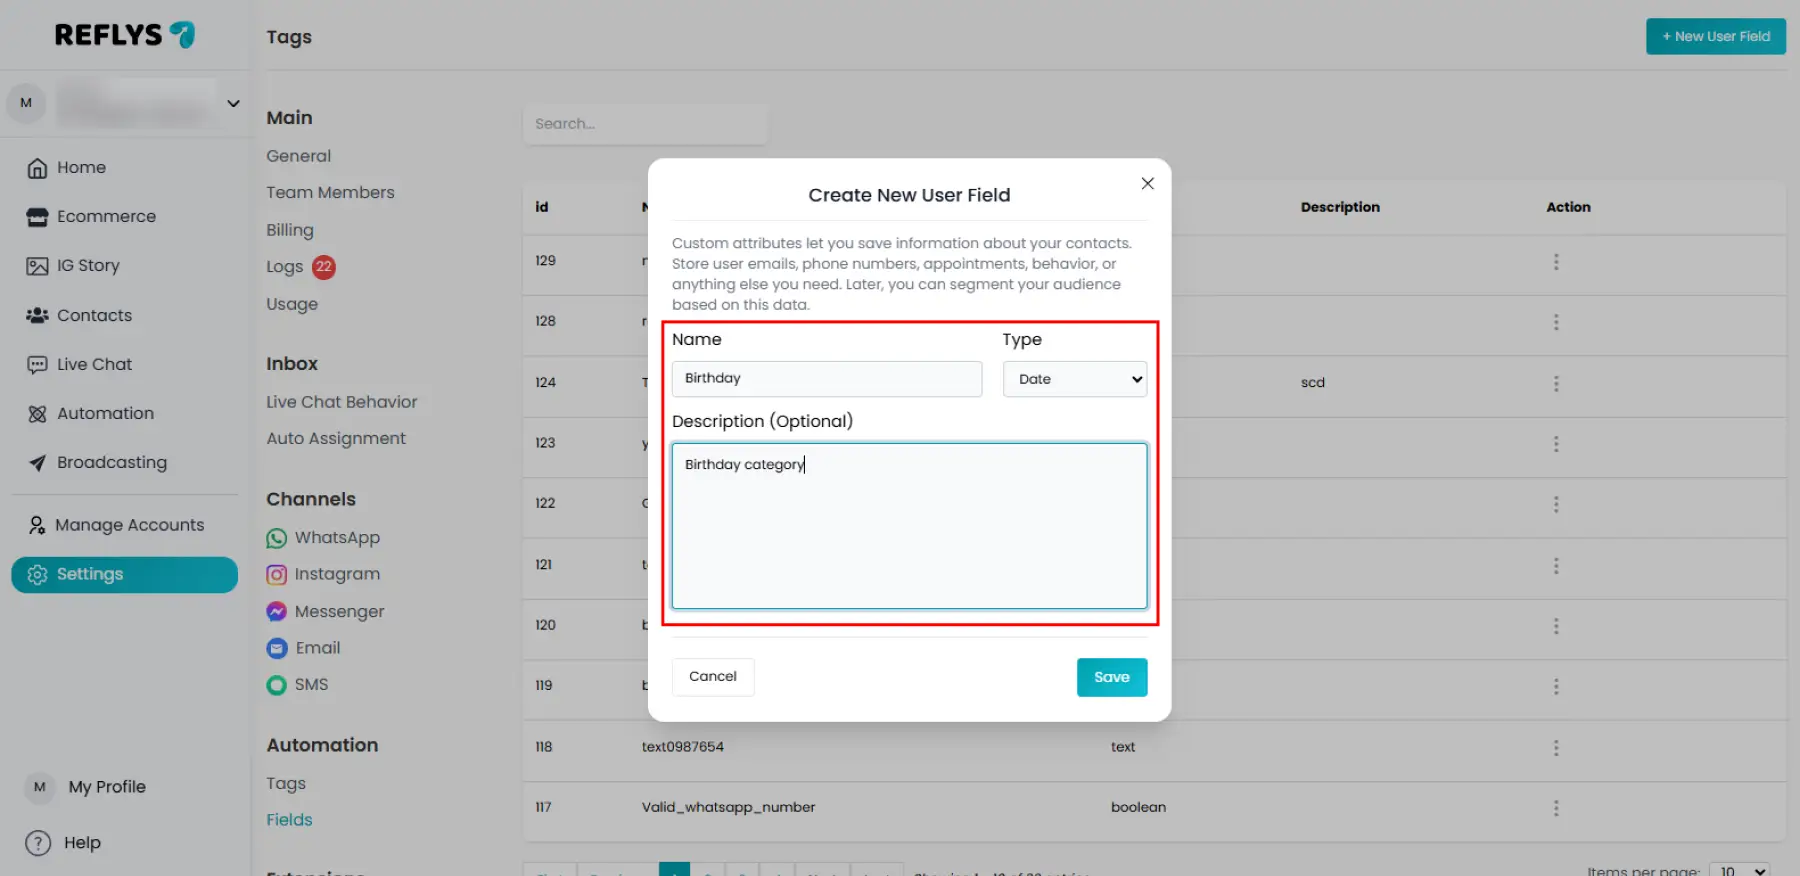Click the Messenger channel icon
Screen dimensions: 1800x876
[277, 611]
